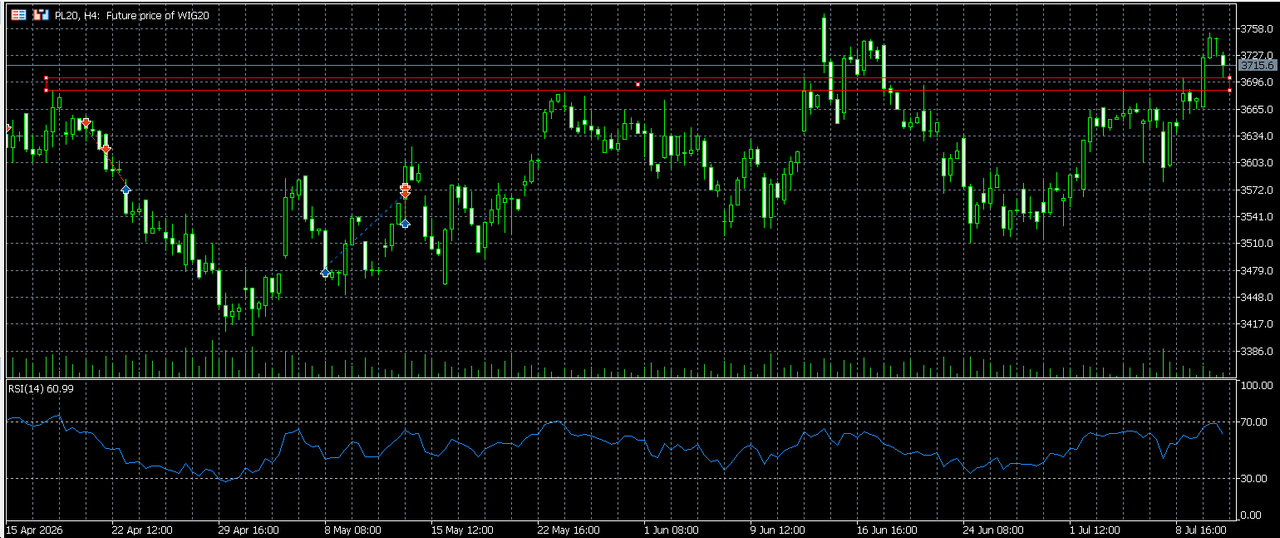Click RSI scale value 70.00
The width and height of the screenshot is (1280, 538).
coord(1256,423)
